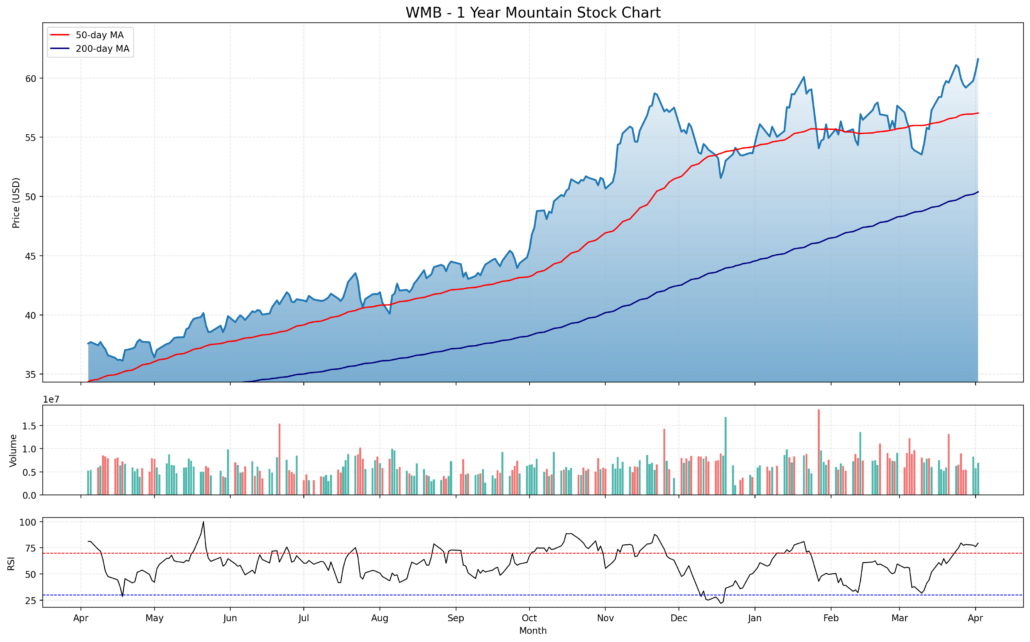Click the 40 tick on the Price axis
Screen dimensions: 1030x642
[30, 315]
